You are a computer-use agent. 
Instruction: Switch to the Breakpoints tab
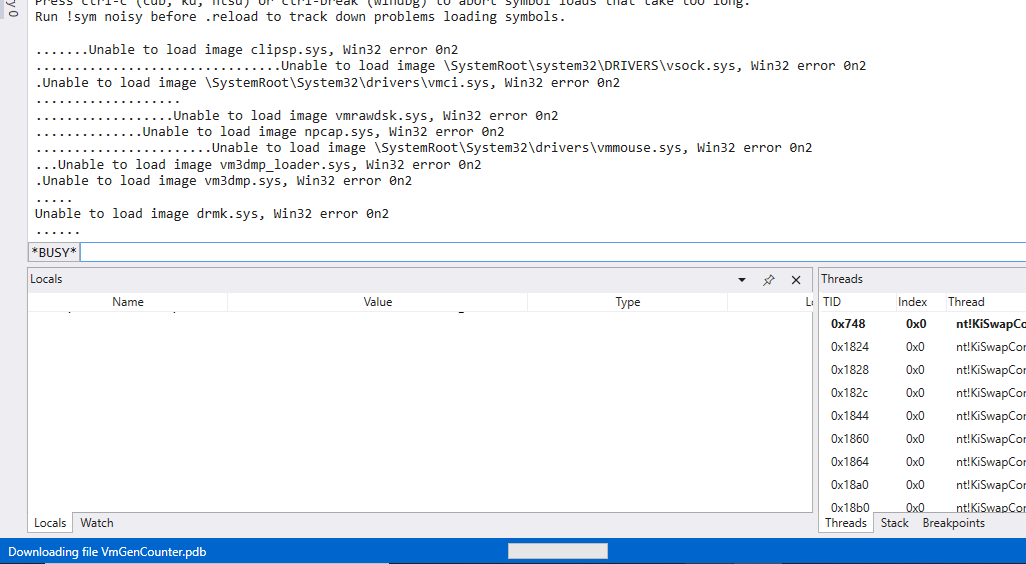953,523
